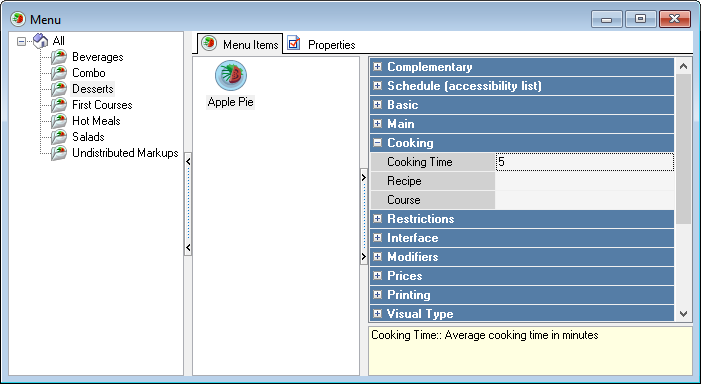Click the First Courses folder icon
Image resolution: width=701 pixels, height=384 pixels.
[x=59, y=105]
